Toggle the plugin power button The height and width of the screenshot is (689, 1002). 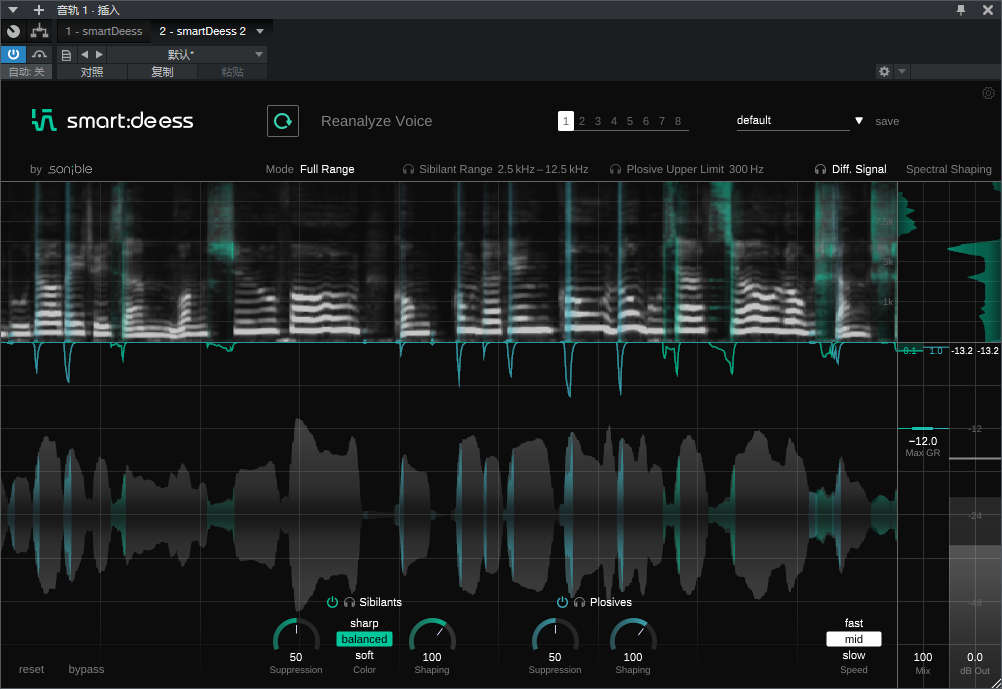point(13,54)
